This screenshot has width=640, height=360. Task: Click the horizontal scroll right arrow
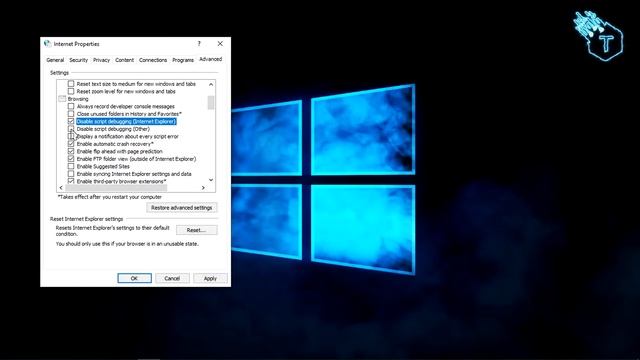(203, 188)
